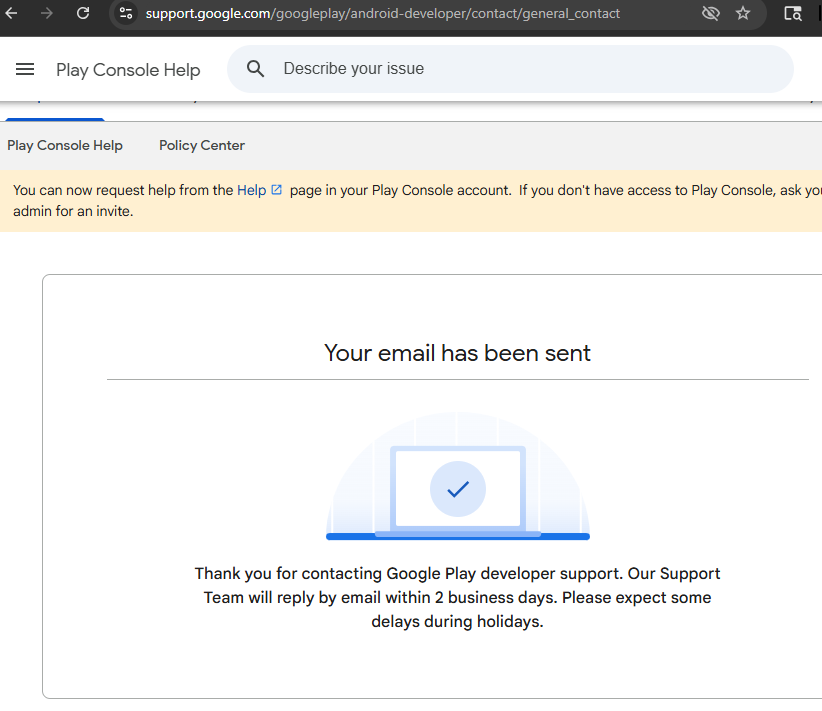The height and width of the screenshot is (711, 822).
Task: Click the external link icon beside Help
Action: click(x=277, y=190)
